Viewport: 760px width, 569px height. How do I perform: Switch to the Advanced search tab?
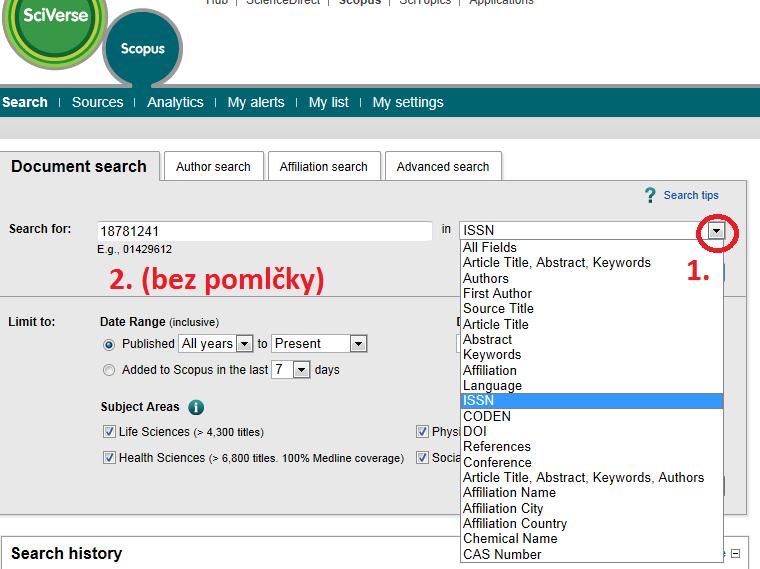click(443, 166)
